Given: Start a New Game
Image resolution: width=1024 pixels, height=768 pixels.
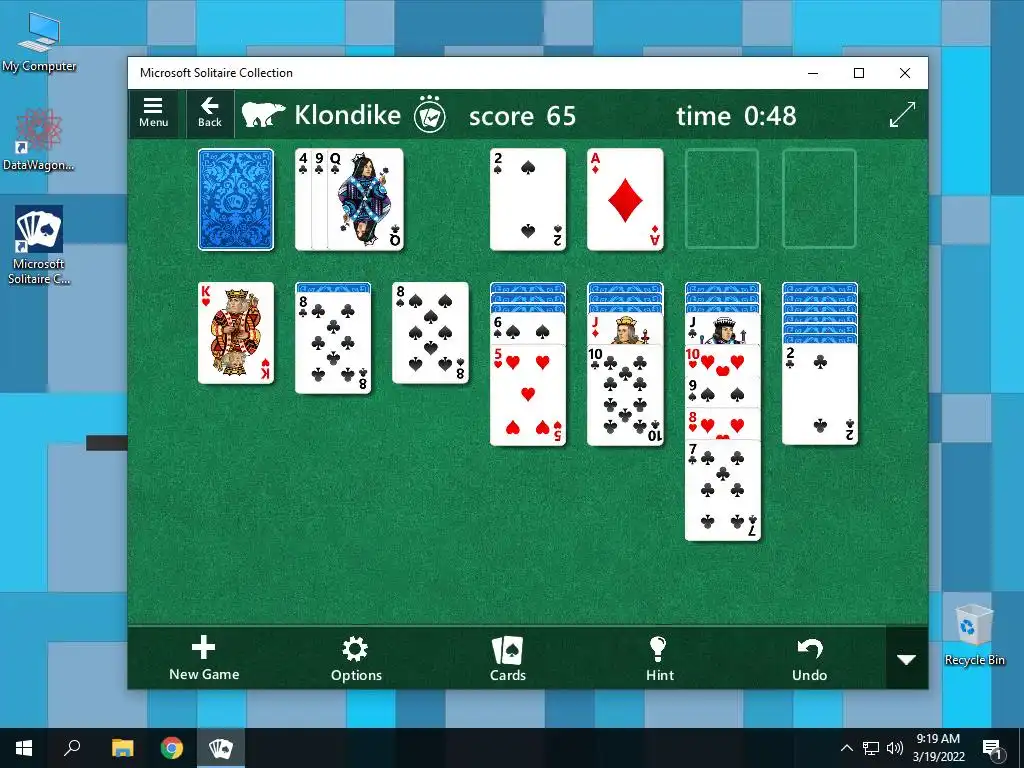Looking at the screenshot, I should click(x=204, y=658).
